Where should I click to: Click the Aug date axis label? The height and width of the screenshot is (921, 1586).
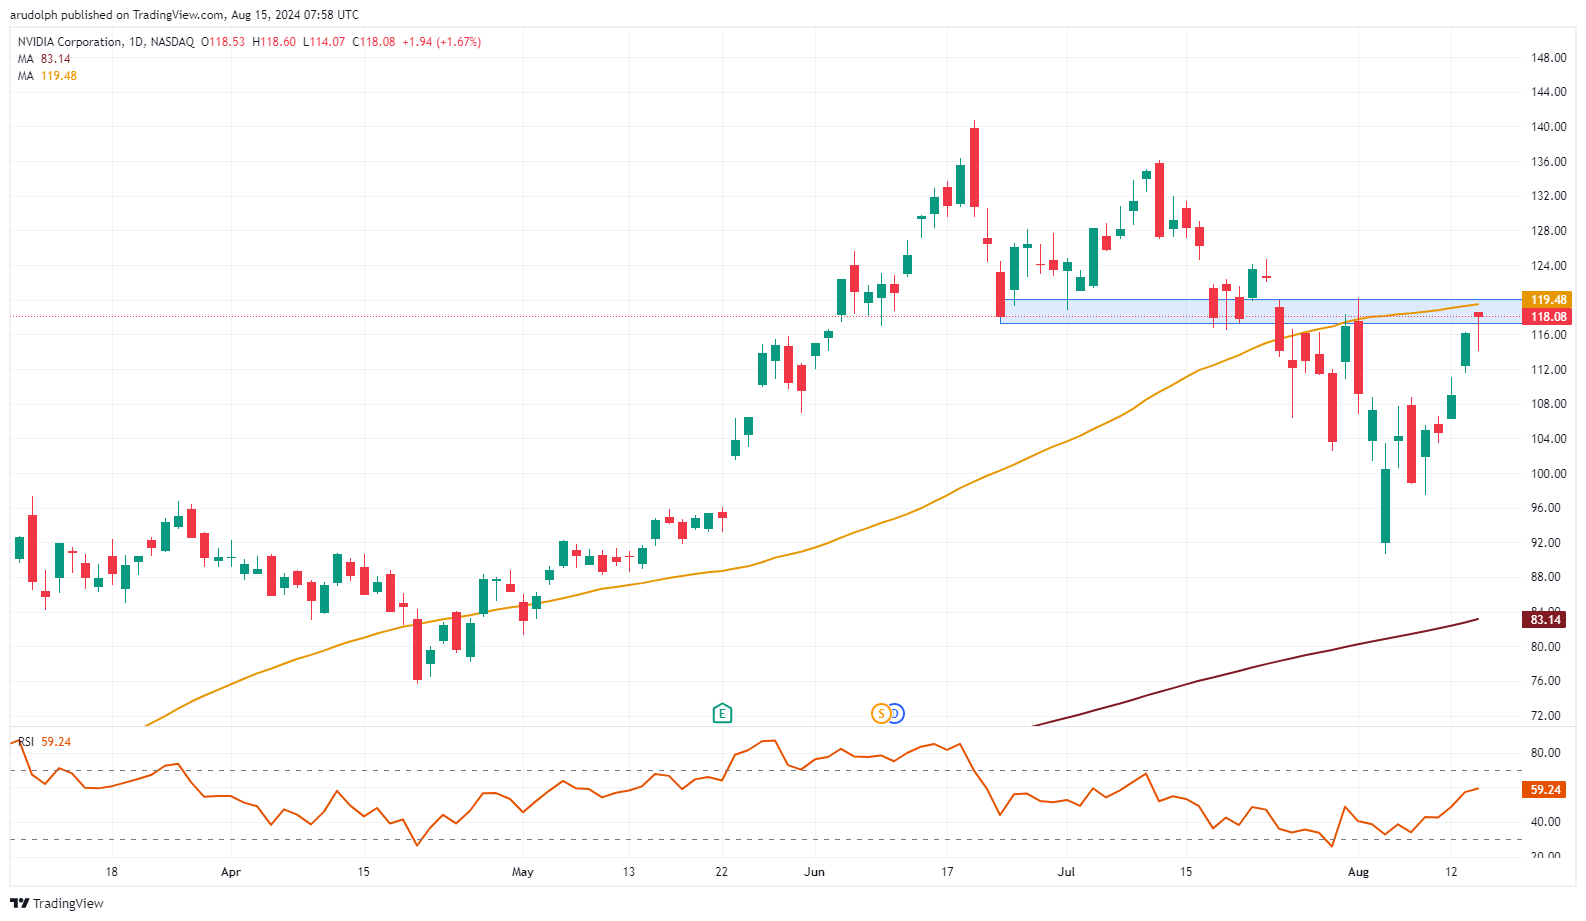[x=1358, y=872]
